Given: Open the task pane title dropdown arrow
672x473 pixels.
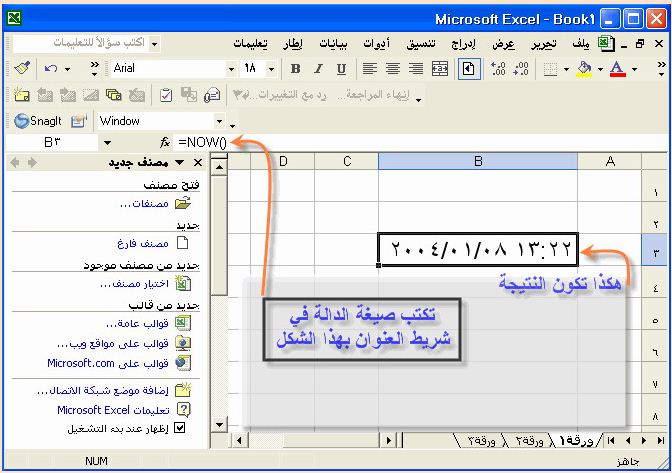Looking at the screenshot, I should tap(180, 163).
